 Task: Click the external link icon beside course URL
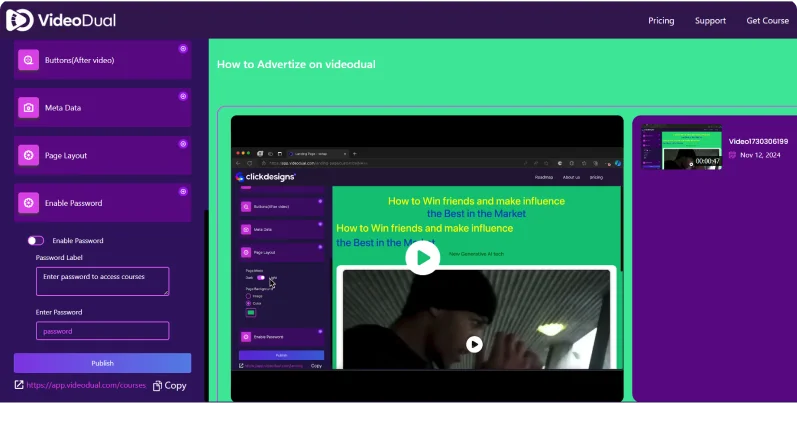(x=19, y=385)
